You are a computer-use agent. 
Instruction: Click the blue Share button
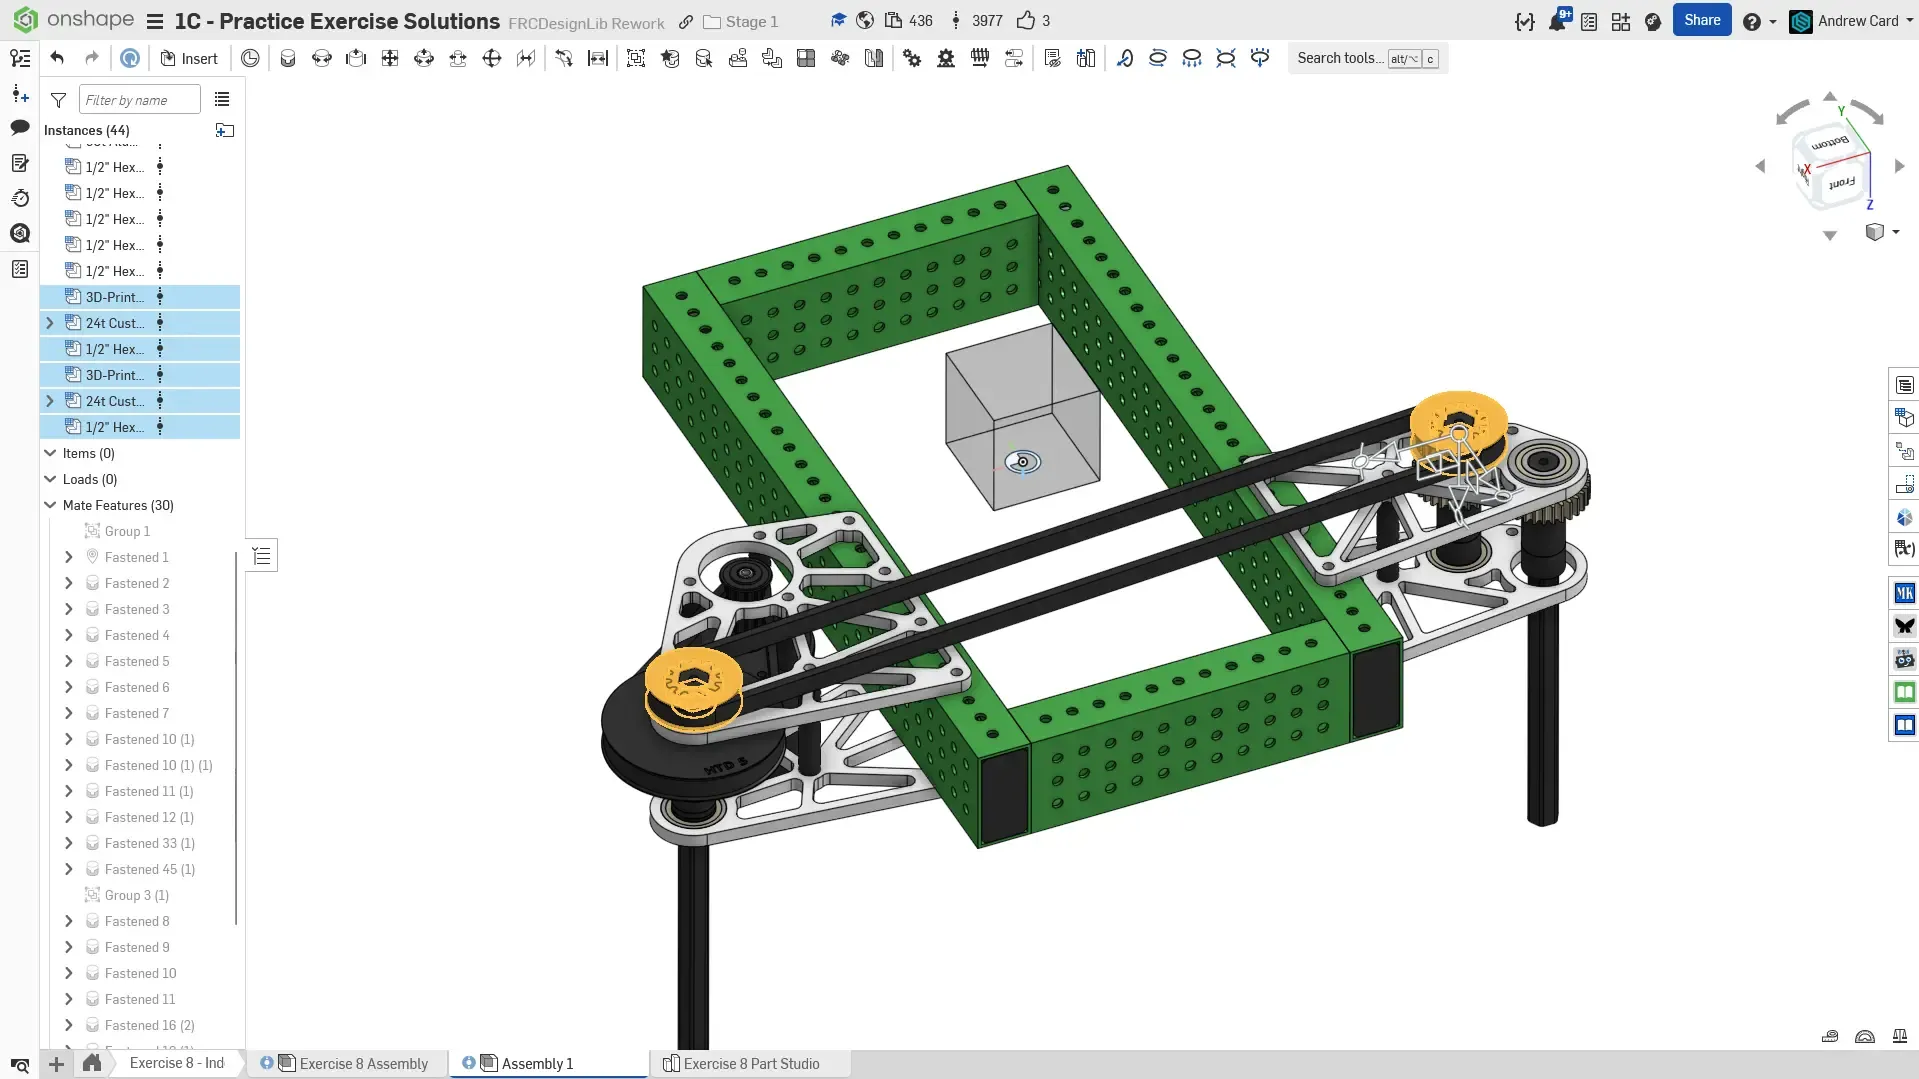click(x=1701, y=20)
